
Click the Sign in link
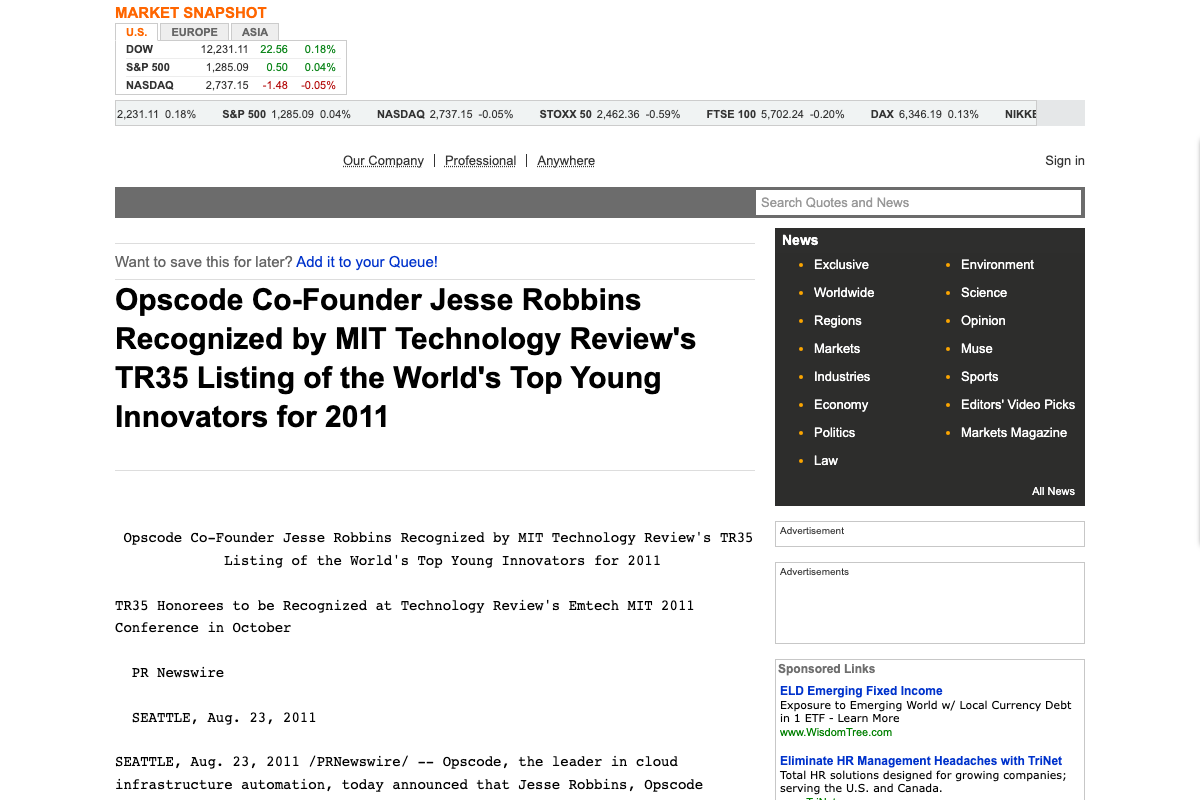click(x=1064, y=160)
